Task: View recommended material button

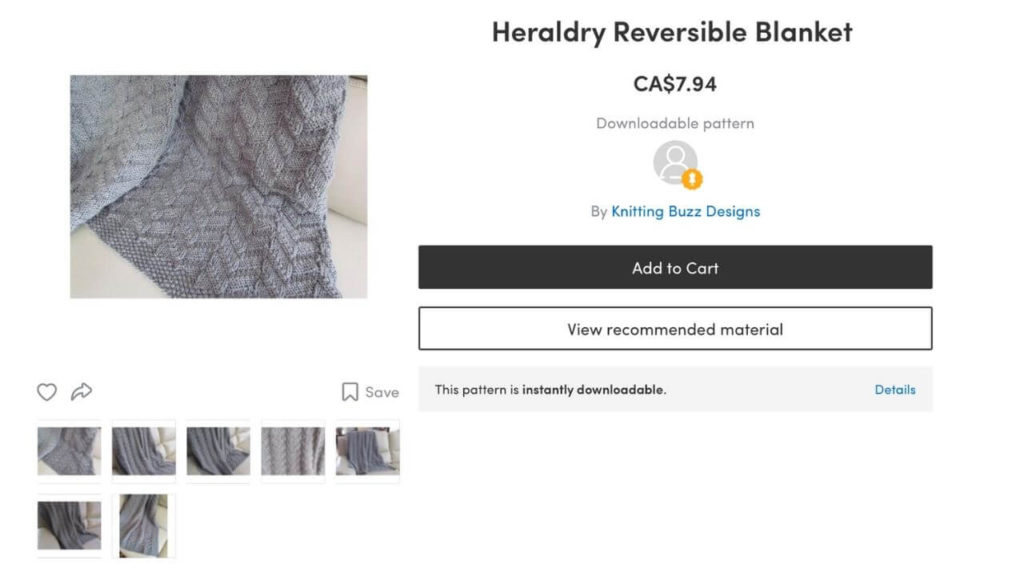Action: tap(675, 328)
